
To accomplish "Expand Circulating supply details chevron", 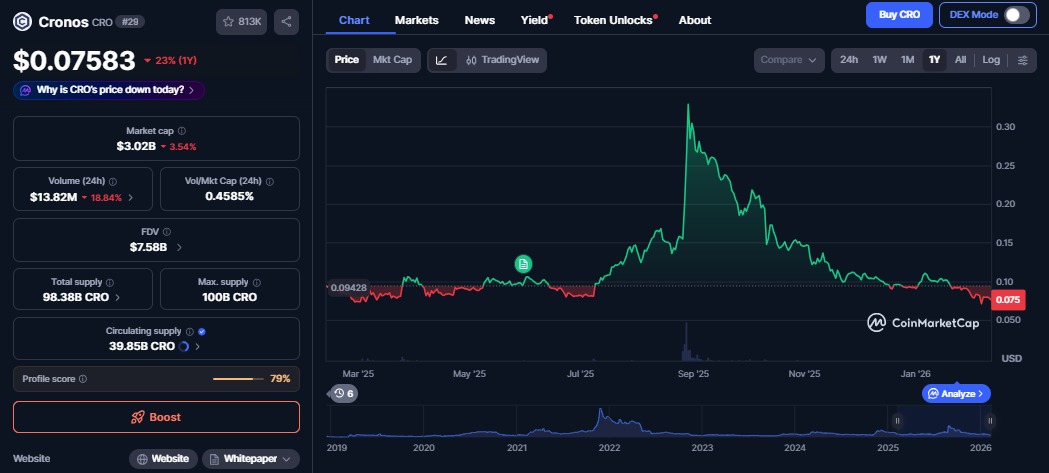I will [197, 347].
